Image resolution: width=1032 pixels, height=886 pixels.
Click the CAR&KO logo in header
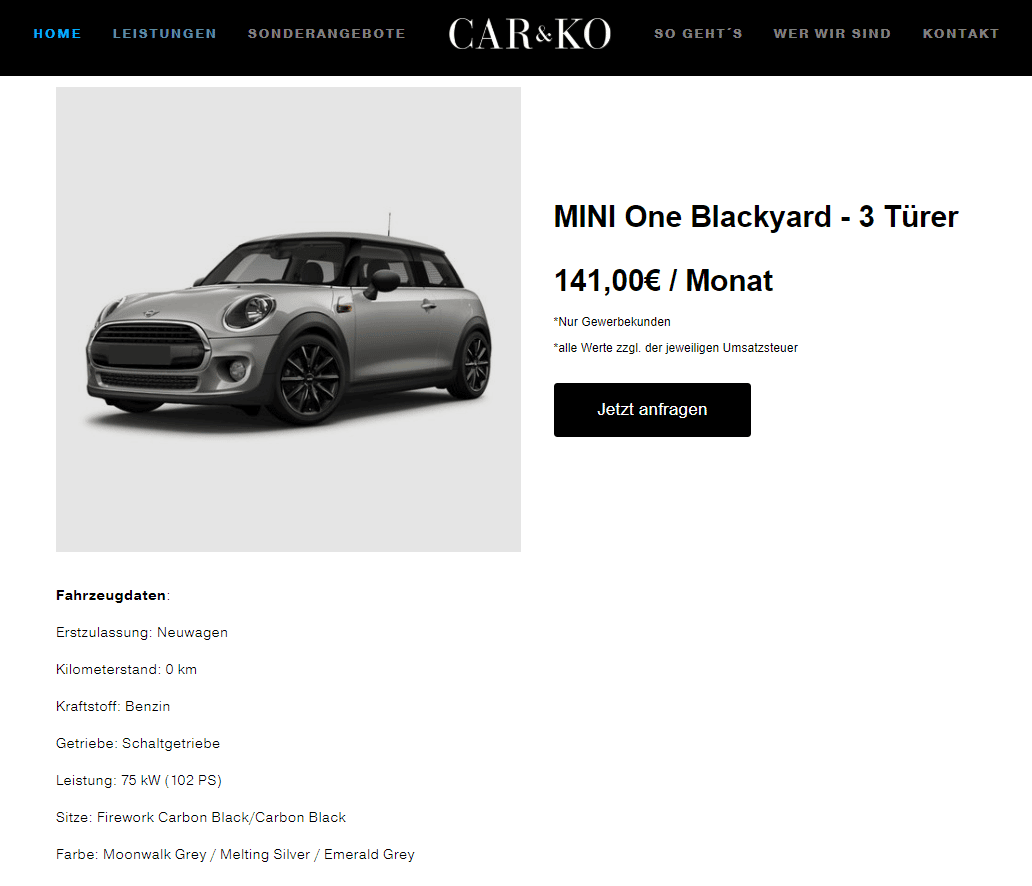(x=529, y=34)
